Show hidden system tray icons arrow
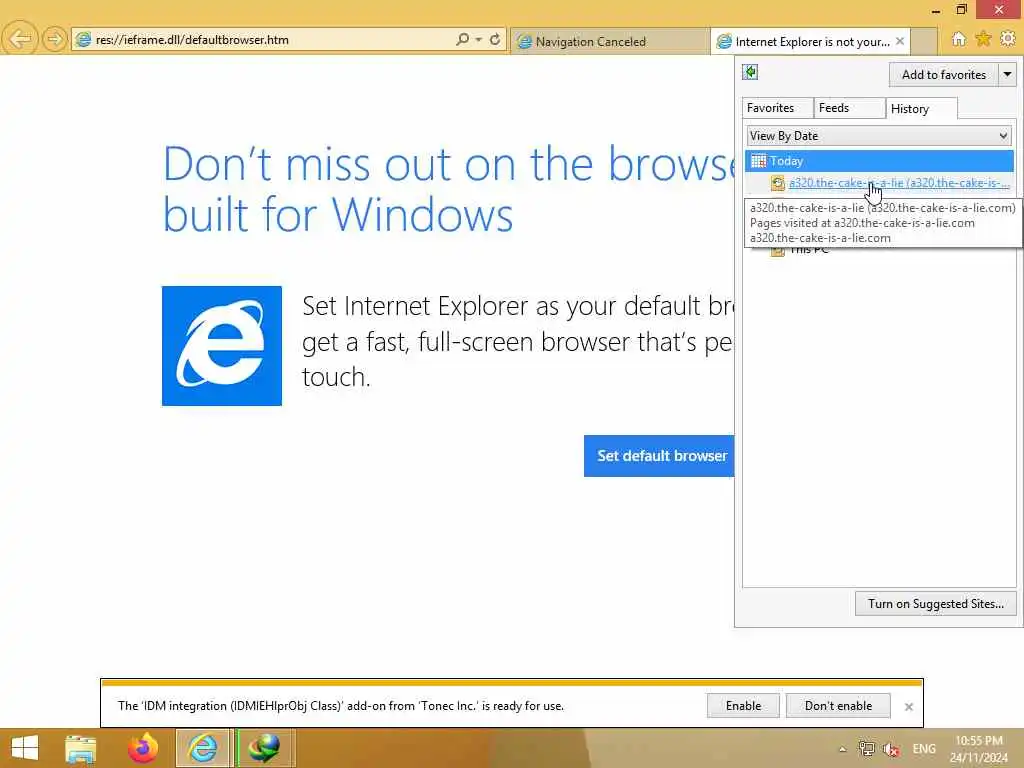The height and width of the screenshot is (768, 1024). click(842, 749)
